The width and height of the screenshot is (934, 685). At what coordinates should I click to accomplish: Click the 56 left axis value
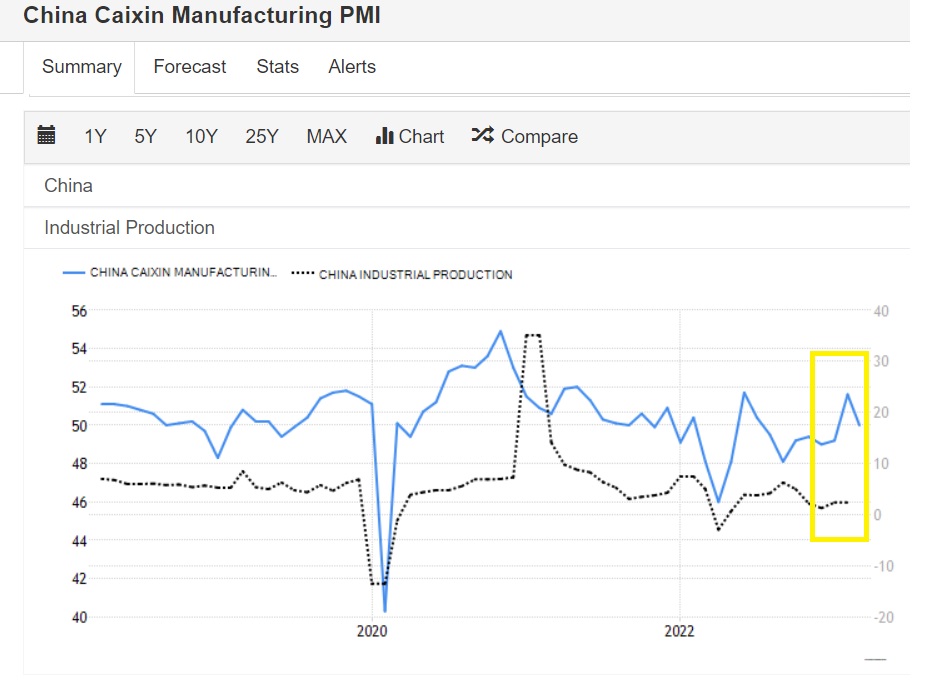(x=79, y=311)
